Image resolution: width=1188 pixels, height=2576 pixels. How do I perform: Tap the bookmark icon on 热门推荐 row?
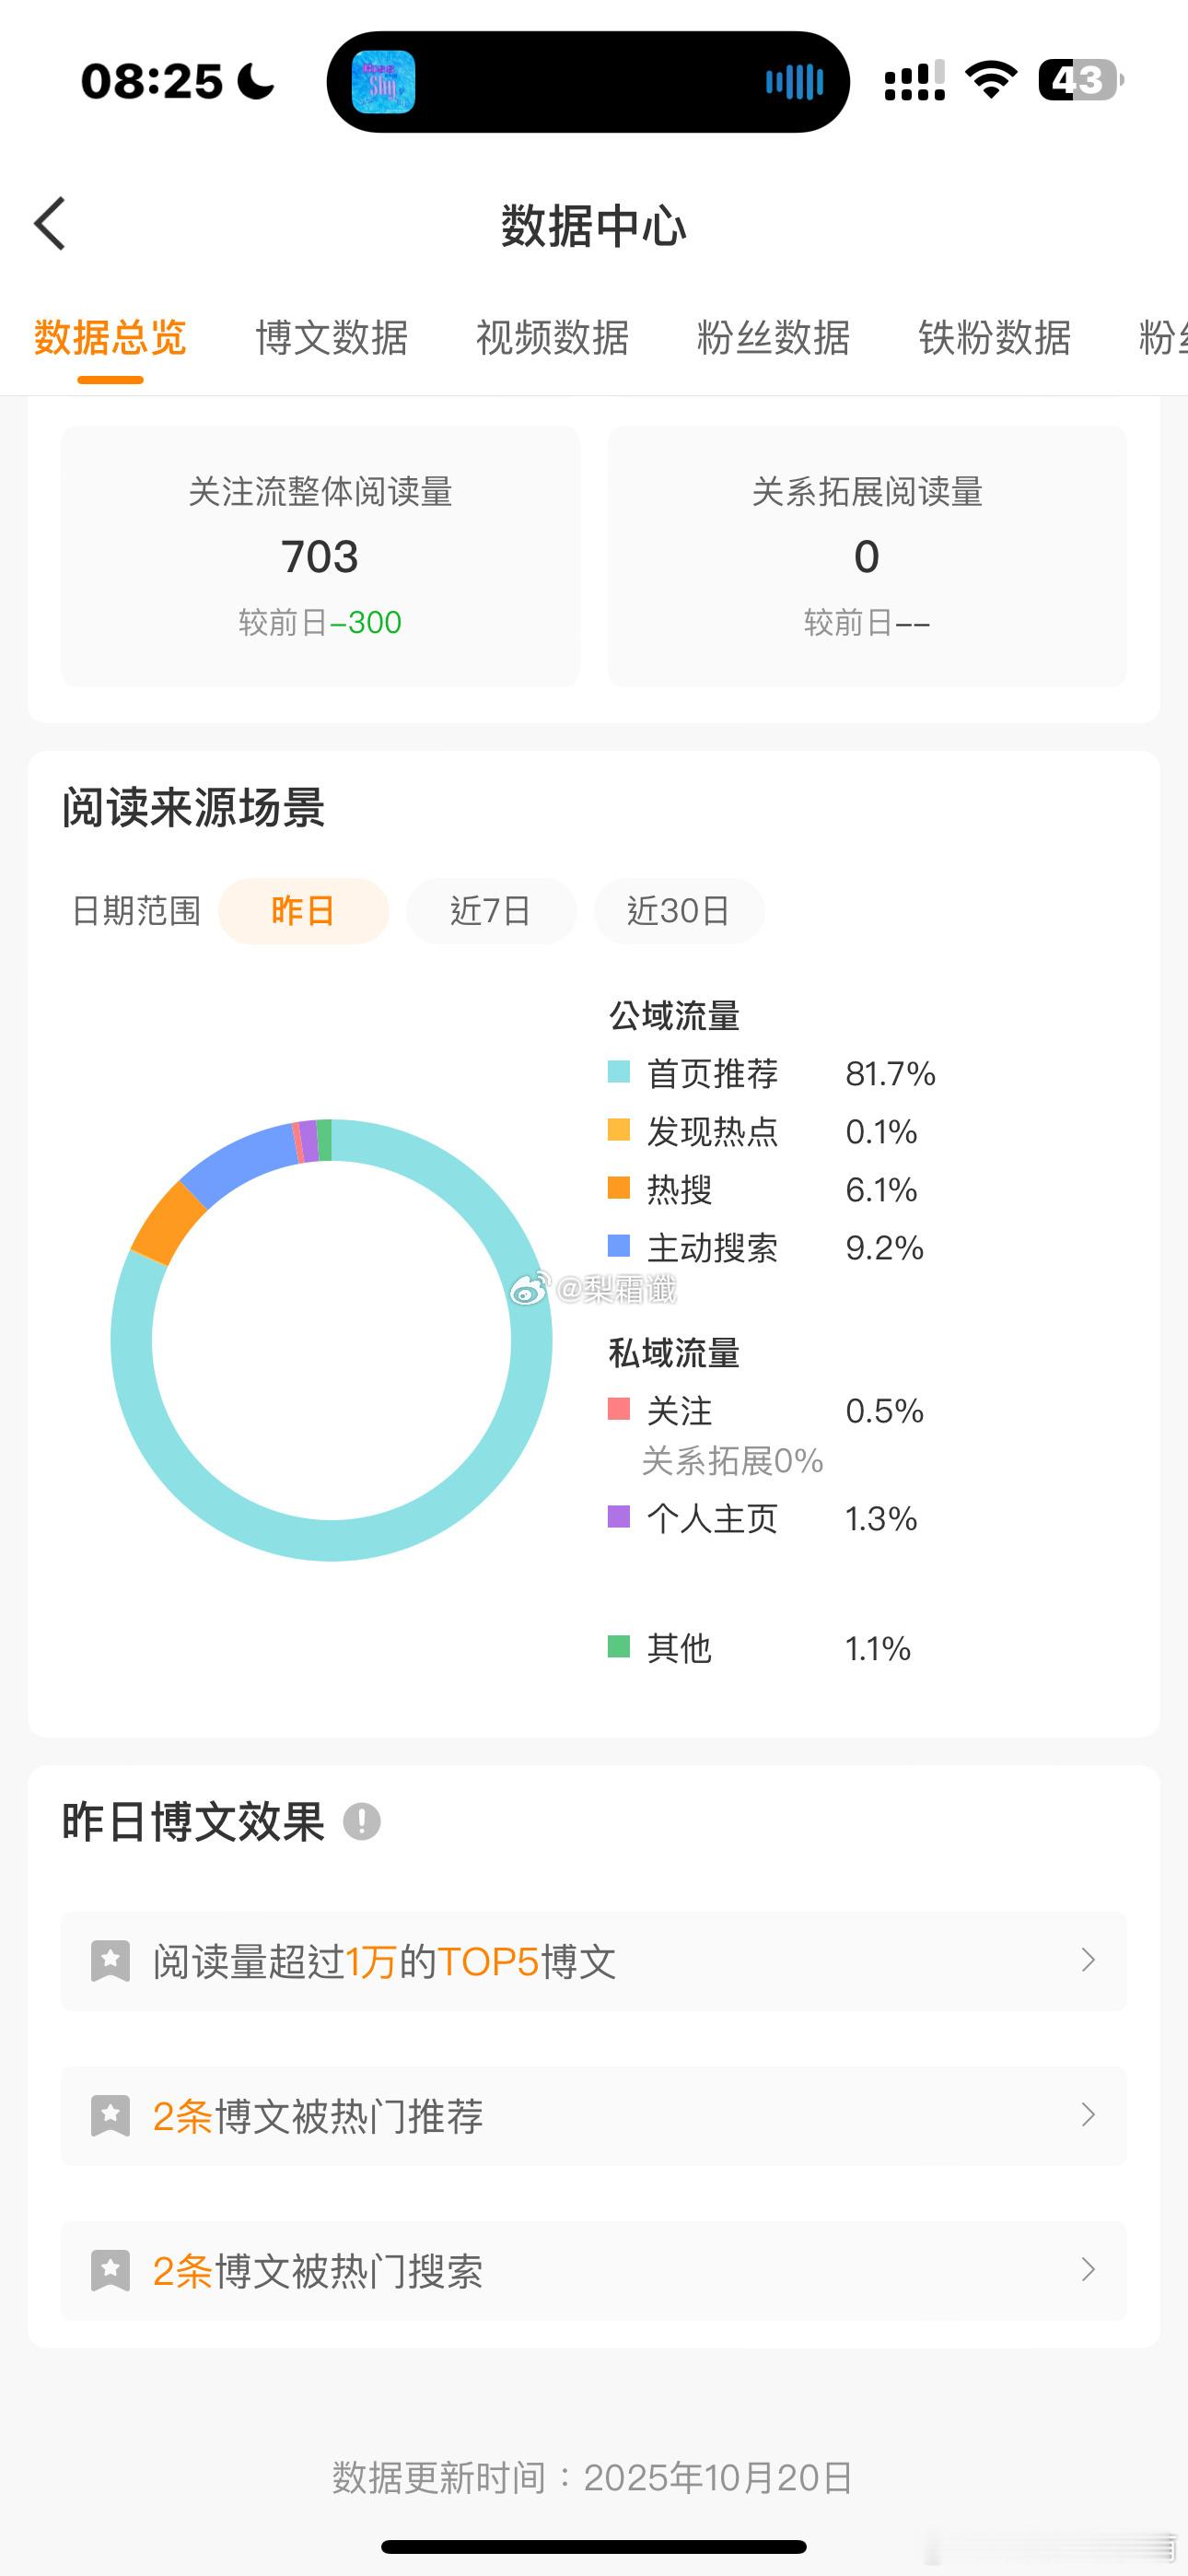coord(111,2116)
